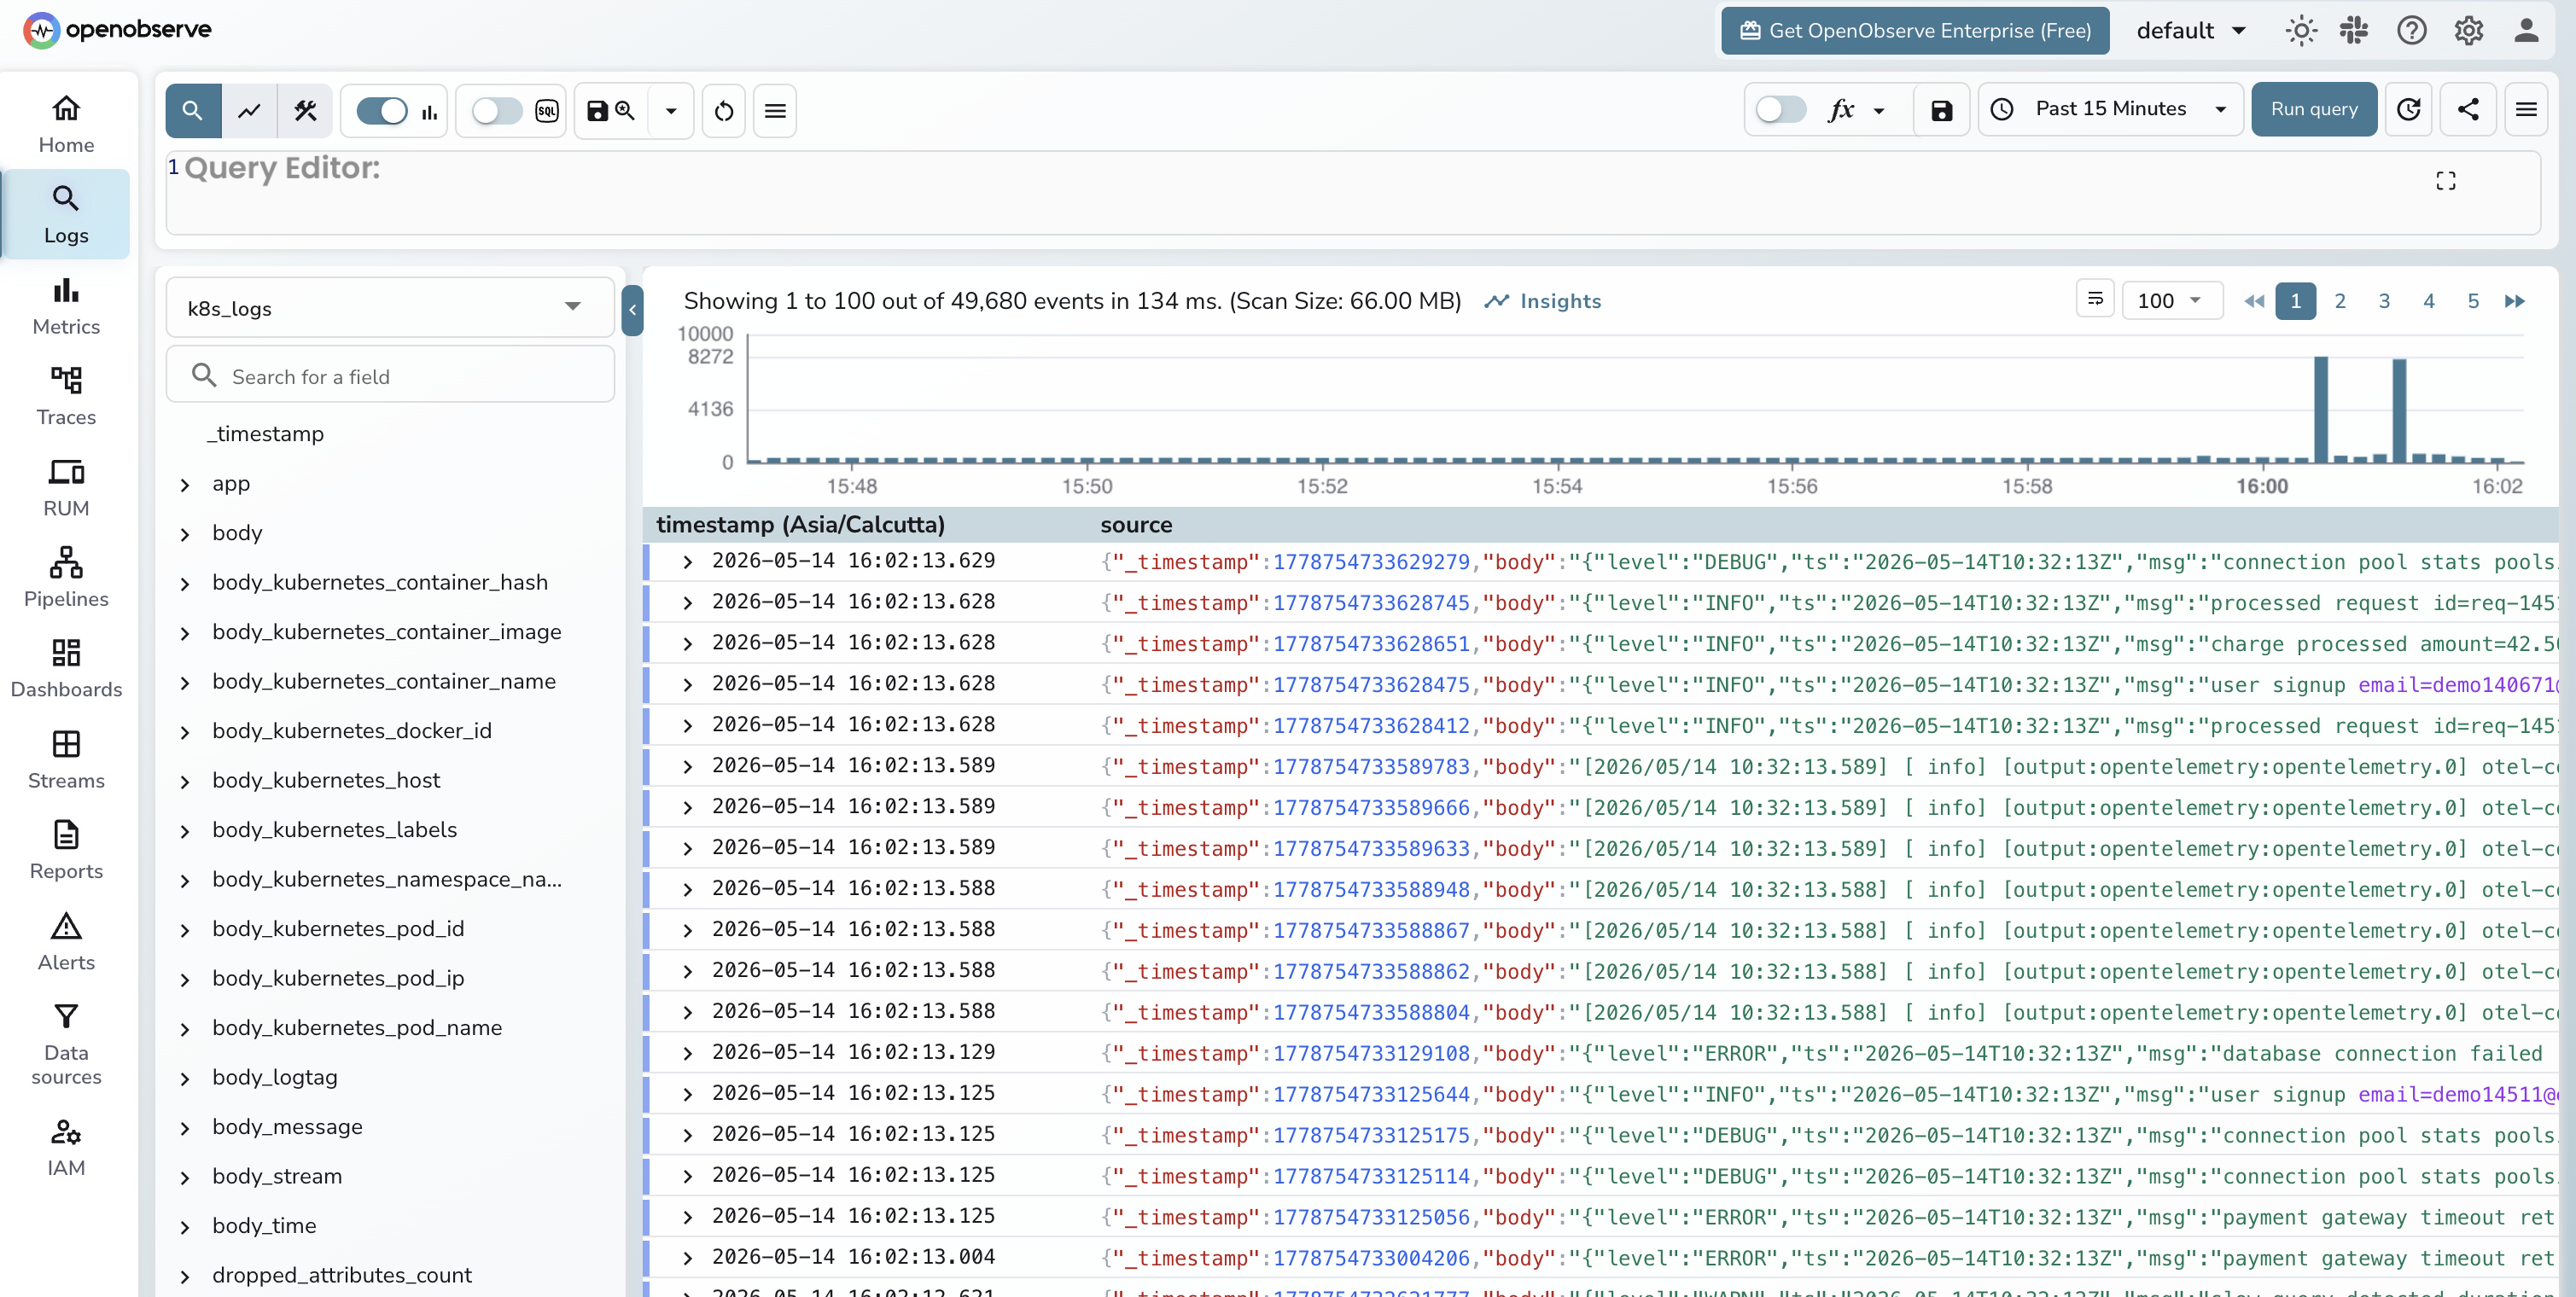Go to results page 5
The width and height of the screenshot is (2576, 1297).
click(2473, 301)
